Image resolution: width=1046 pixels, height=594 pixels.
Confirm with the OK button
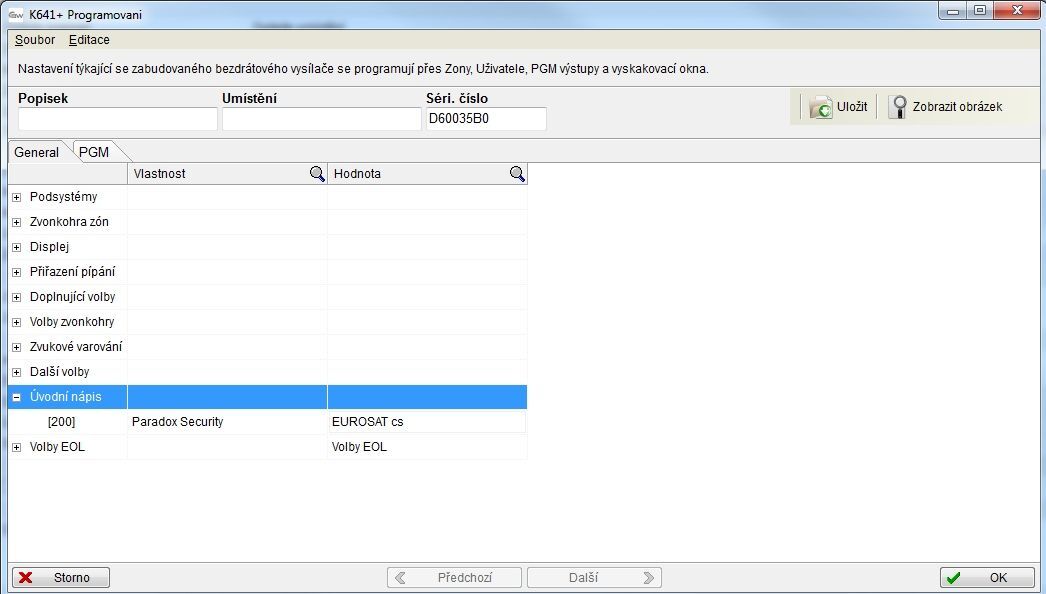pyautogui.click(x=986, y=578)
